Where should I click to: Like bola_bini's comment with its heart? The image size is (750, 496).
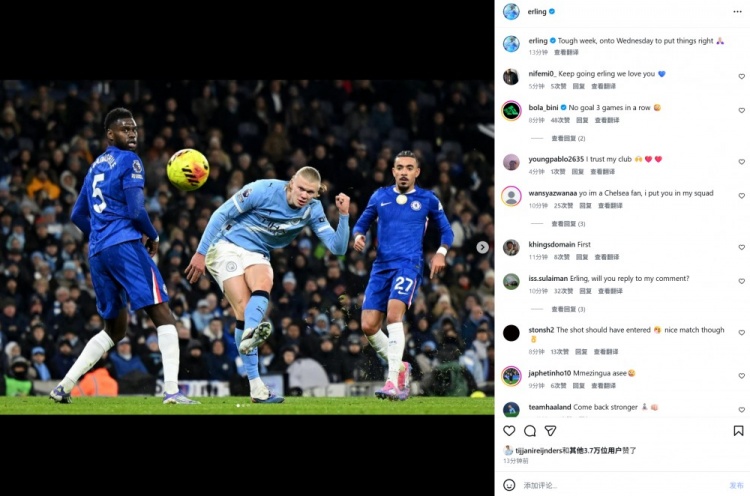[741, 110]
